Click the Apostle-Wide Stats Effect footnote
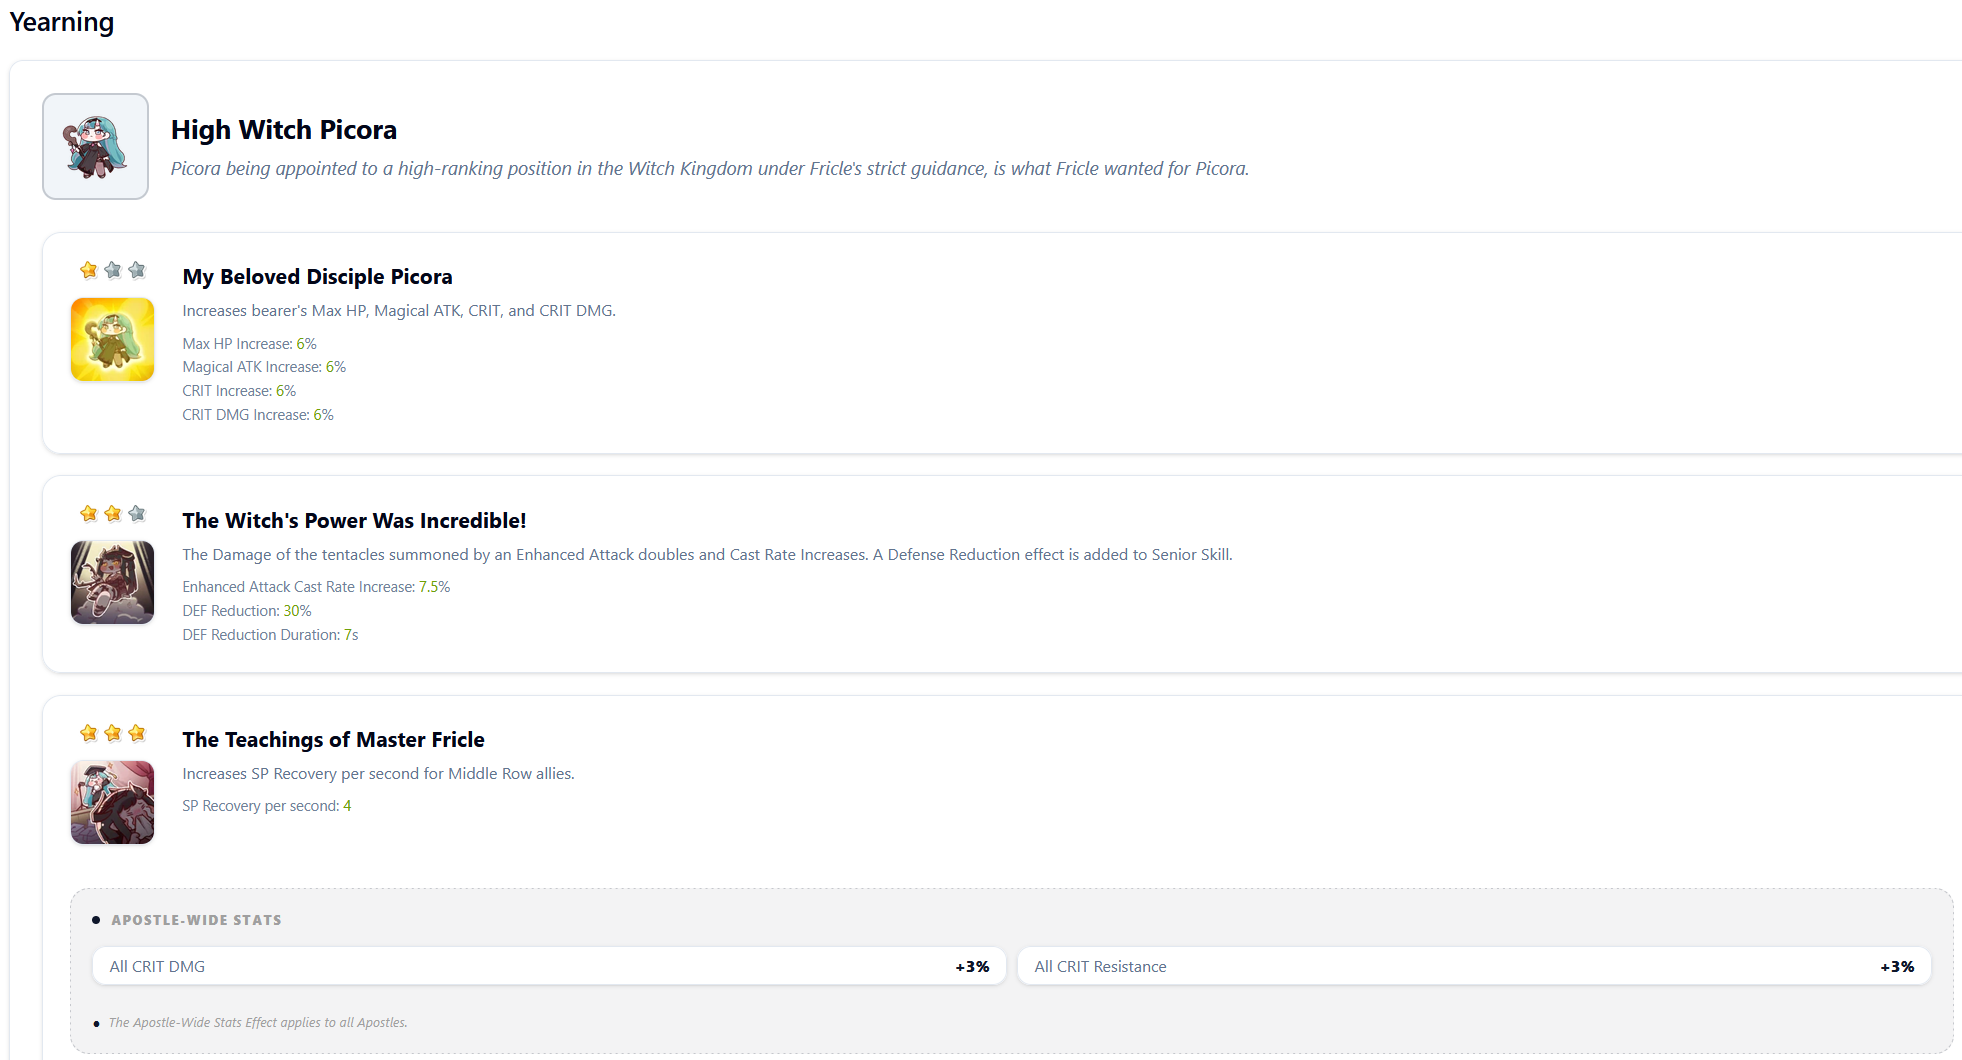1962x1060 pixels. tap(258, 1022)
